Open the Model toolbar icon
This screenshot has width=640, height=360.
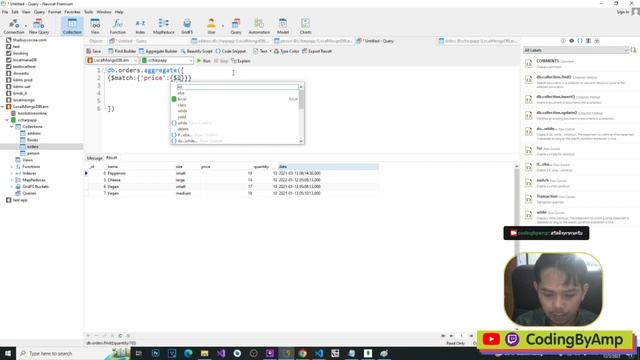click(x=283, y=26)
